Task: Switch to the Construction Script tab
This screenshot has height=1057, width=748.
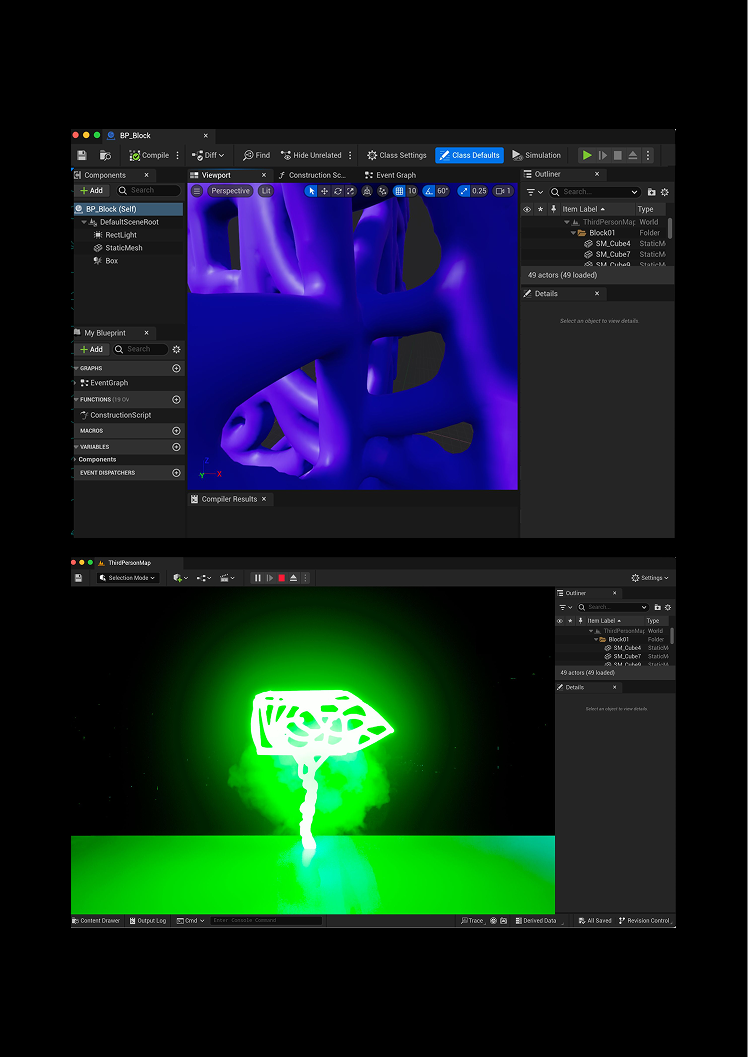Action: pyautogui.click(x=317, y=175)
